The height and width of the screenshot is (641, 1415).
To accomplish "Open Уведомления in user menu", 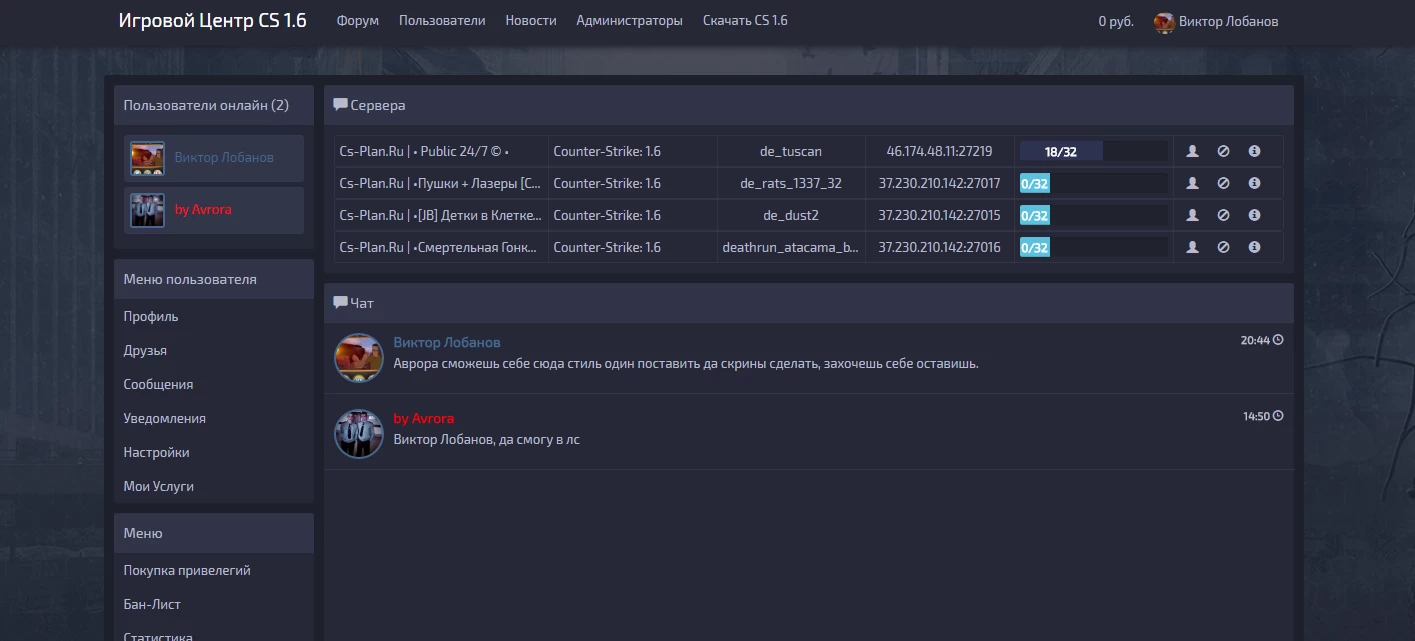I will [x=164, y=419].
